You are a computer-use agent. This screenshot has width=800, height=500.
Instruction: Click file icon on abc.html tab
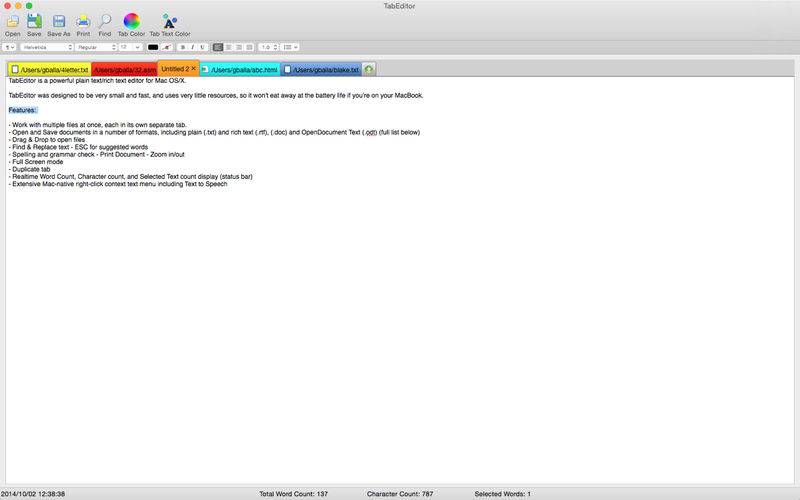205,69
